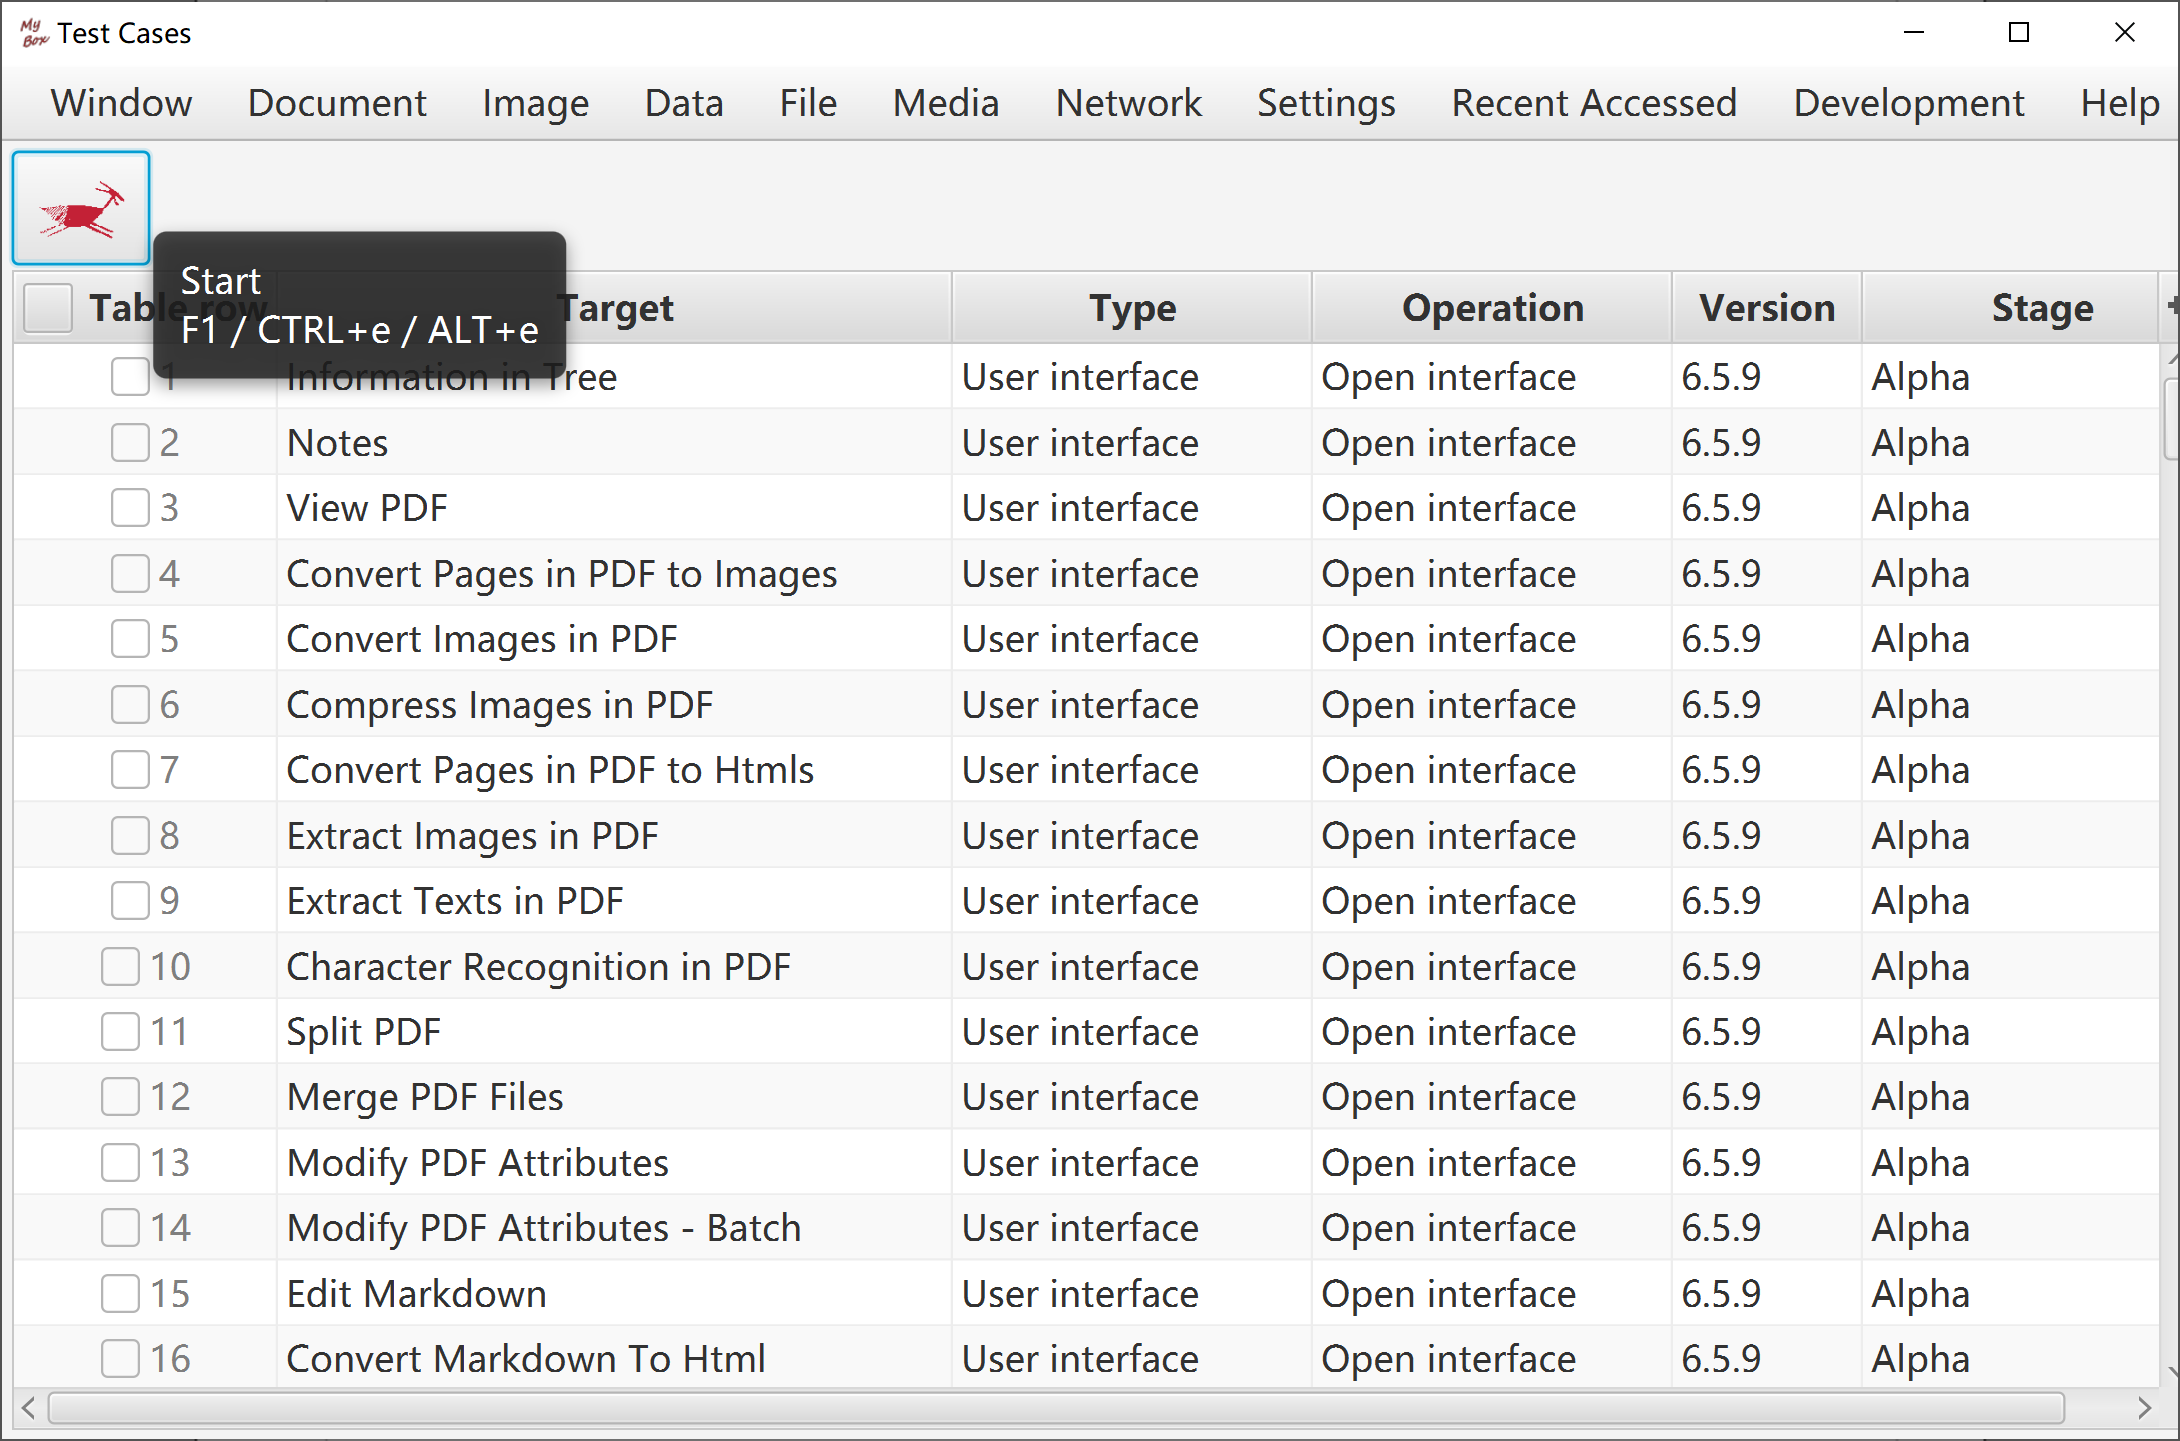Check the checkbox for row 5

point(130,639)
